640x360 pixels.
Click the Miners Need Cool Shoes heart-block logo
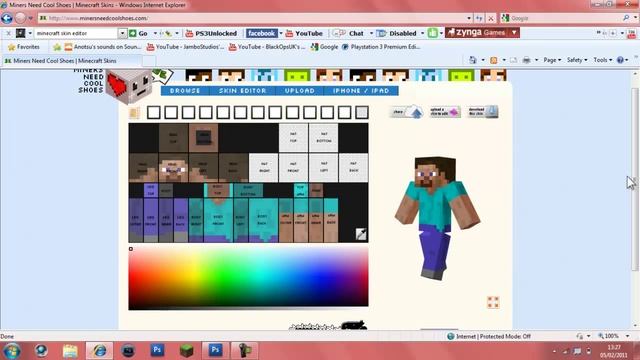tap(129, 86)
